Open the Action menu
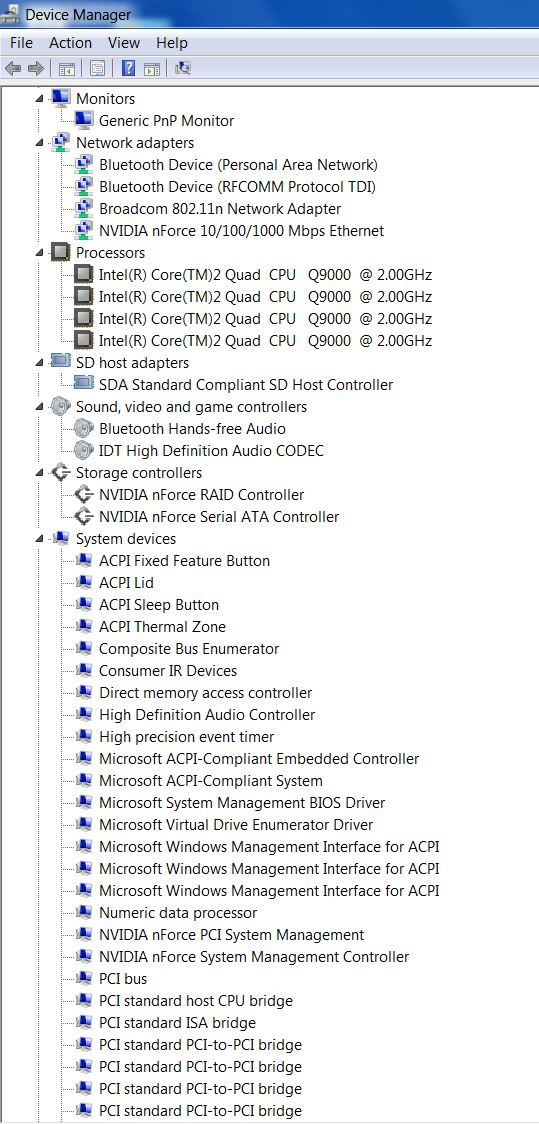Viewport: 539px width, 1124px height. tap(70, 43)
